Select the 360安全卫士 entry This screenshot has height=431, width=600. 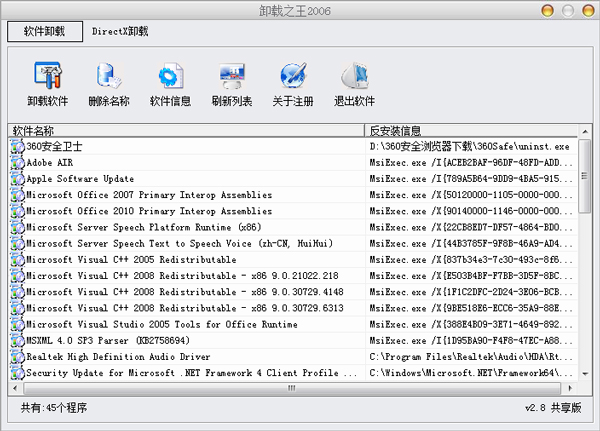coord(54,147)
